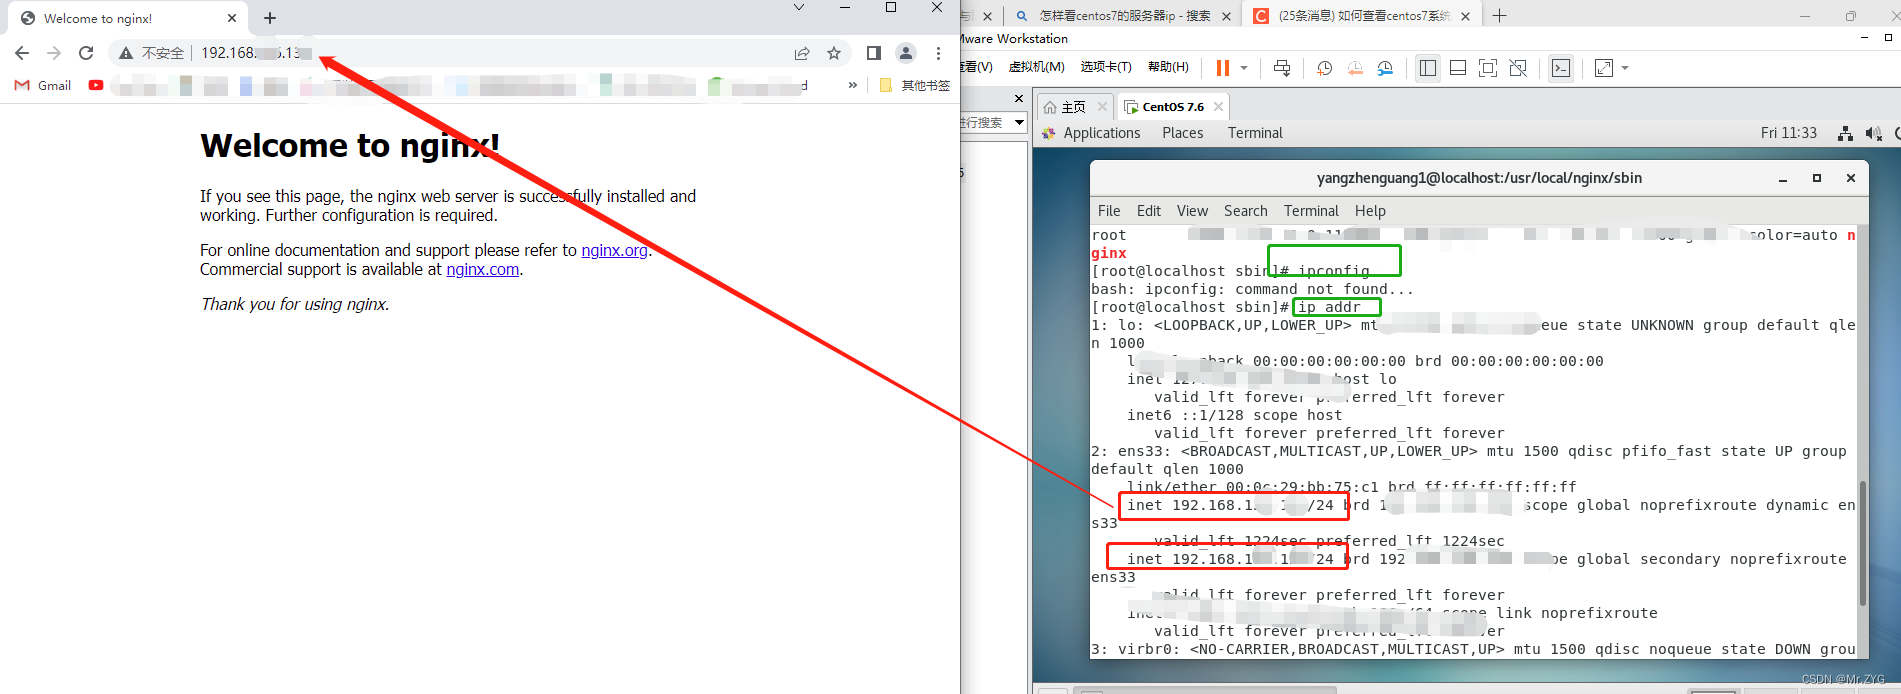Open Chrome tab search dropdown
The height and width of the screenshot is (694, 1901).
(799, 8)
